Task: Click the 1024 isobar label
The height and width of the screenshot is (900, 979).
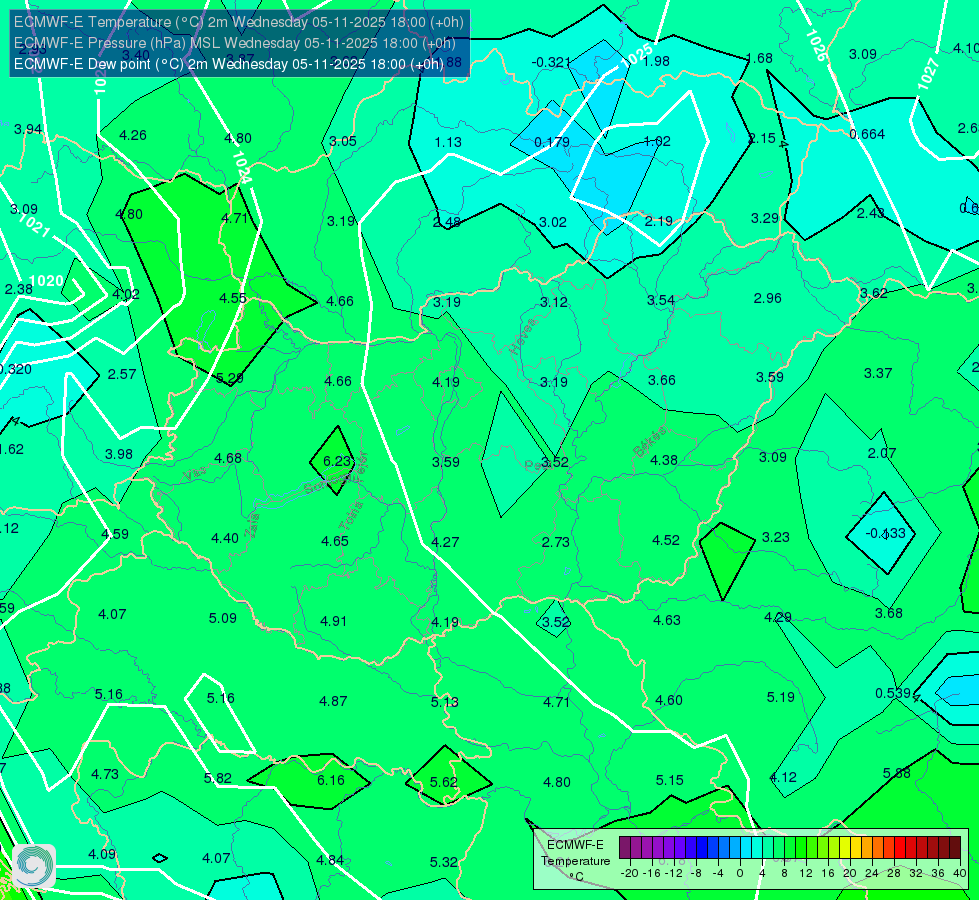Action: pos(242,168)
